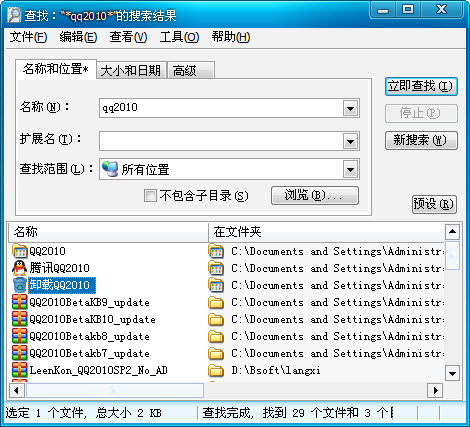
Task: Sort by the 名称 column header
Action: tap(108, 232)
